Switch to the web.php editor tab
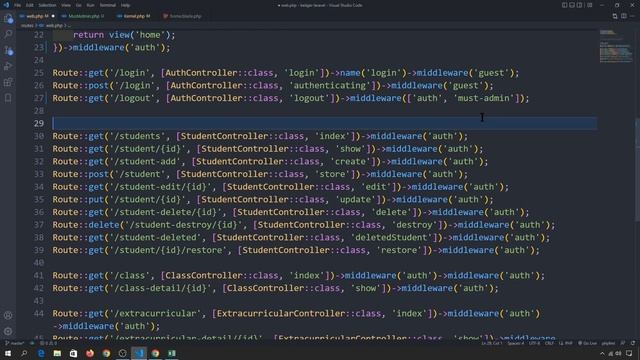 coord(37,16)
